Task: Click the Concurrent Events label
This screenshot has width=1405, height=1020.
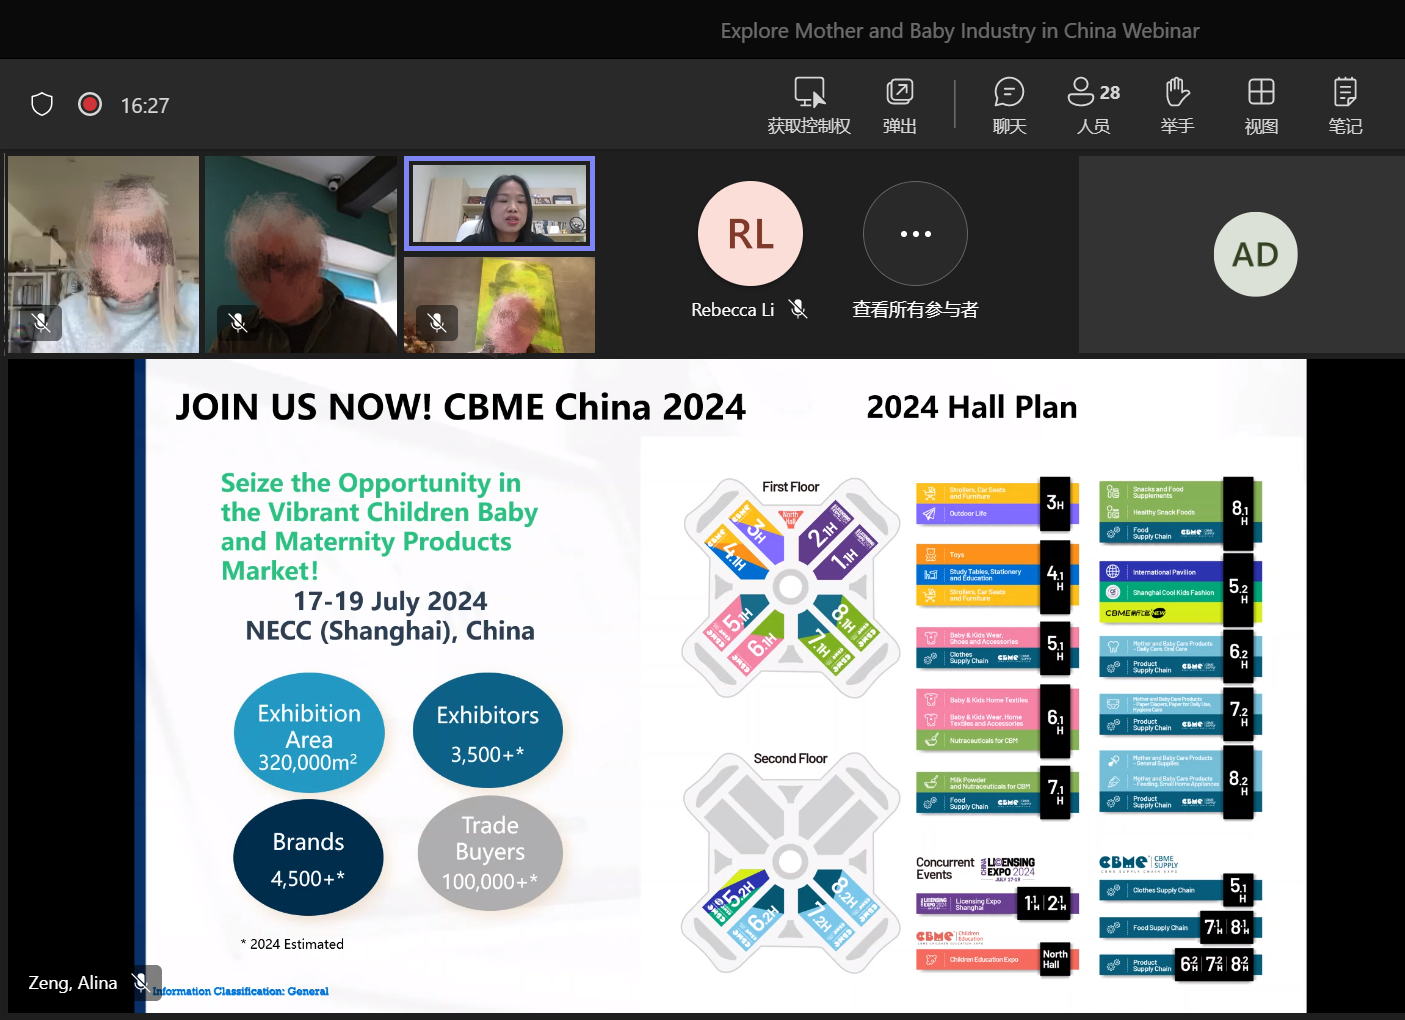Action: click(944, 868)
